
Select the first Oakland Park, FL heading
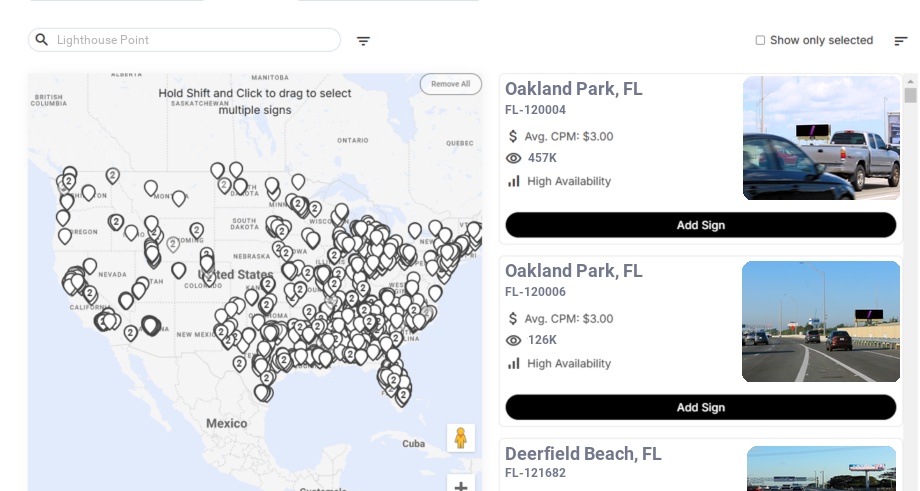pos(573,89)
